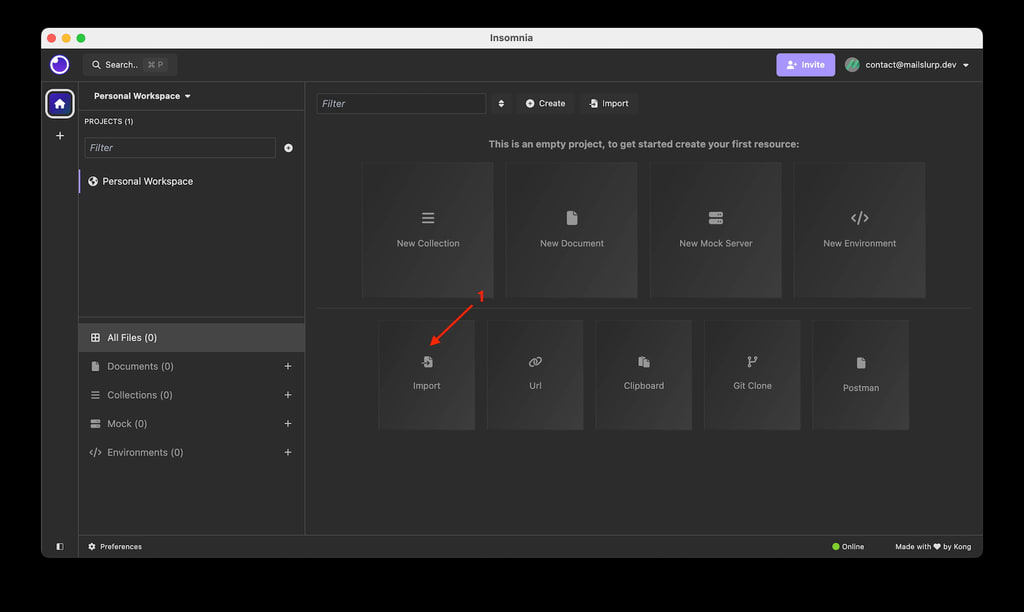Choose the Postman import tile
1024x612 pixels.
click(861, 375)
